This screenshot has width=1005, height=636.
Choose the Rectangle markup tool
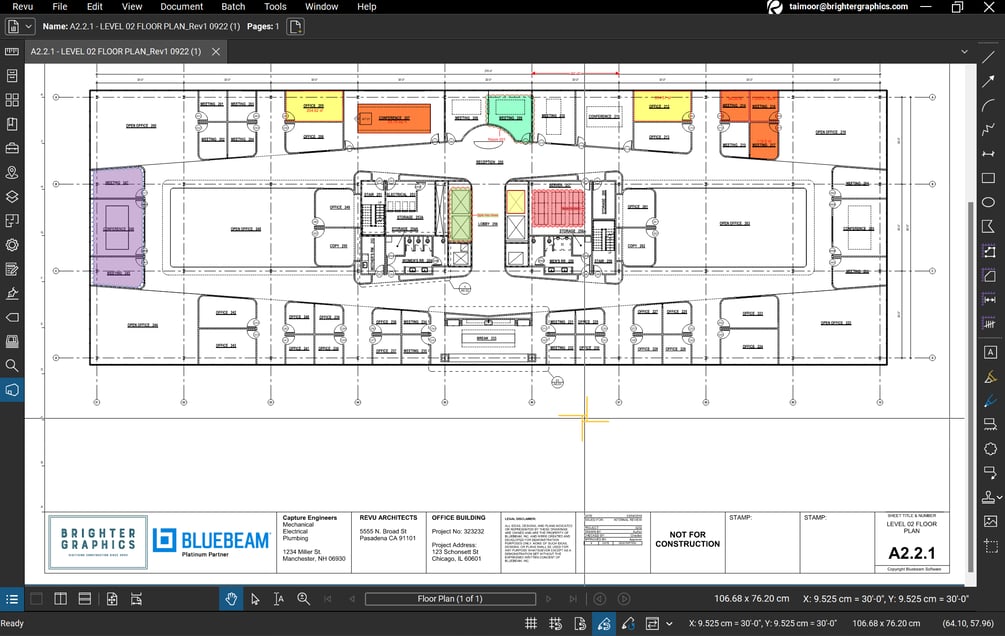click(989, 178)
